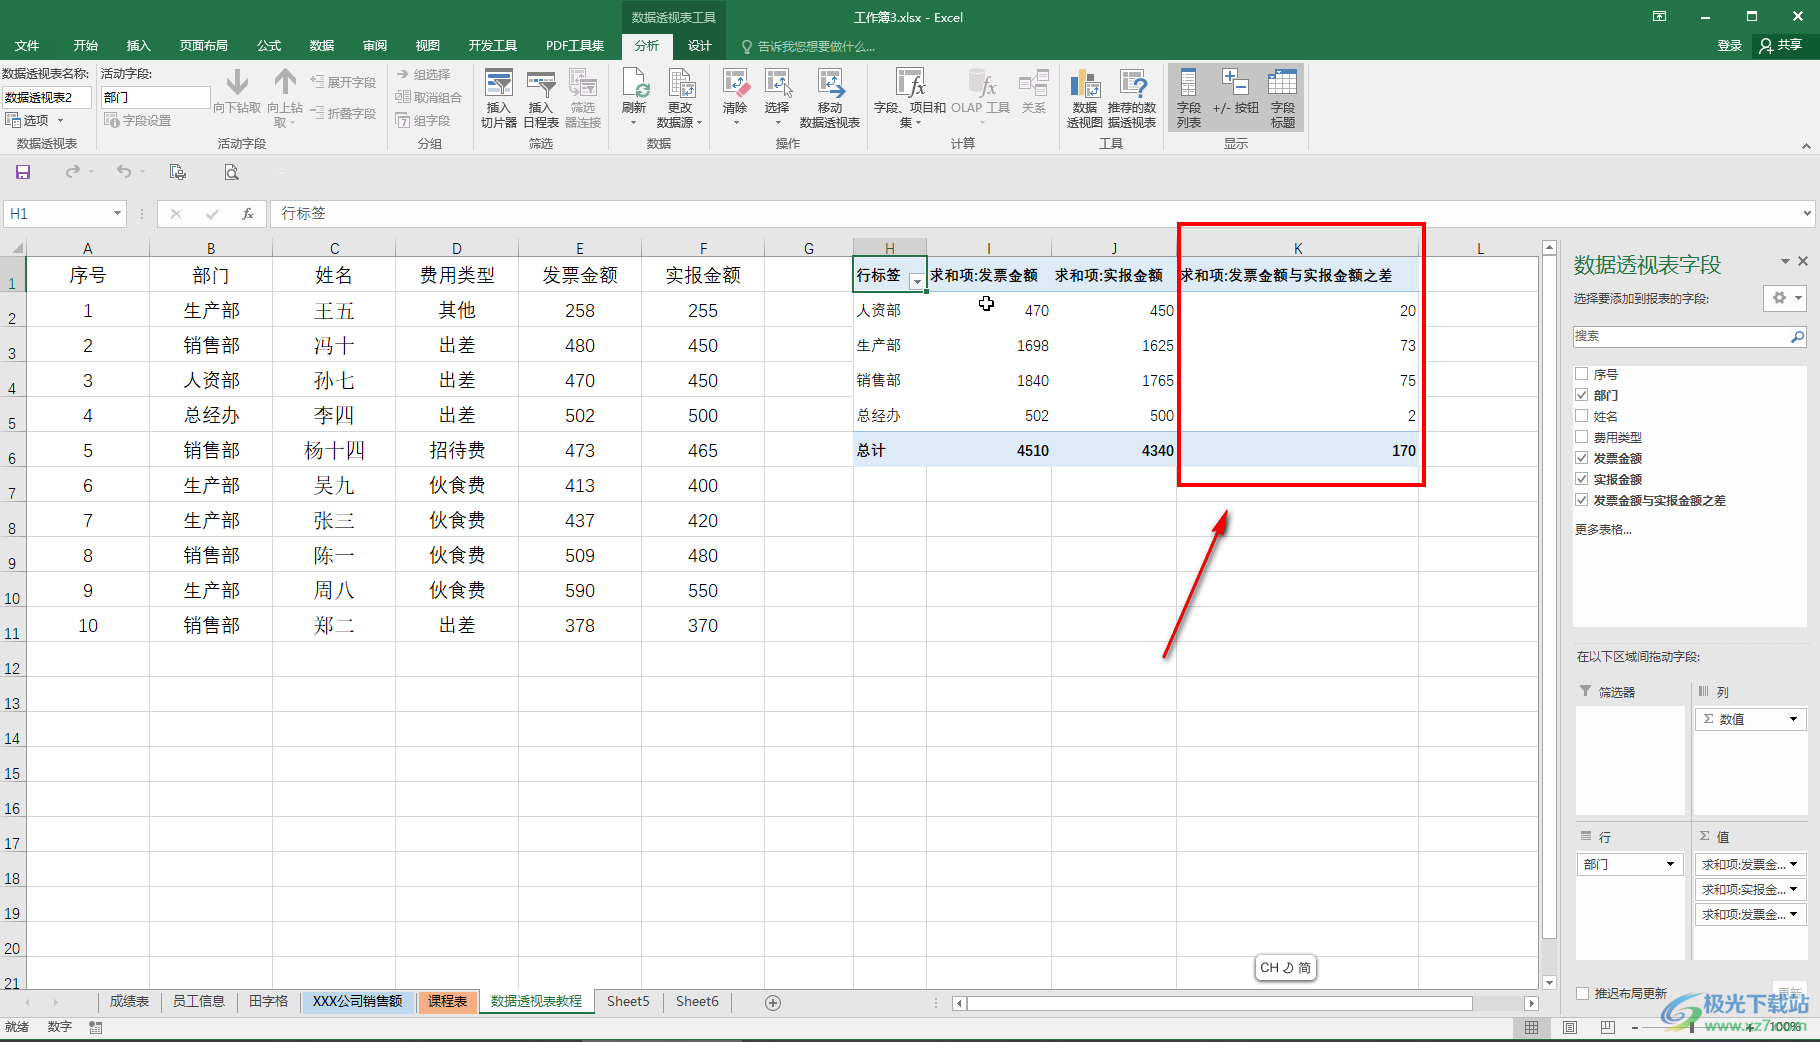Viewport: 1820px width, 1042px height.
Task: Click the pivot table name field
Action: (46, 97)
